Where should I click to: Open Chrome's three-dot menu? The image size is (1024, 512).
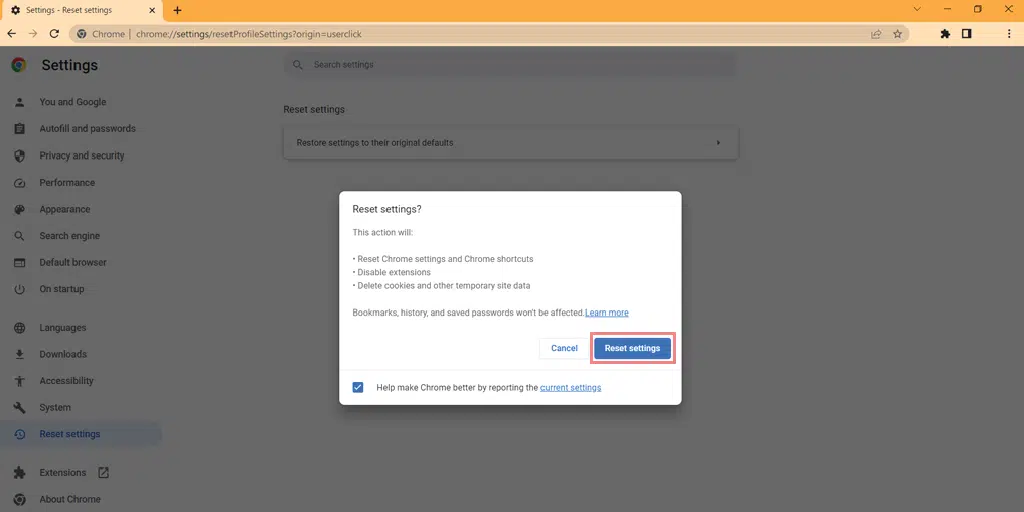(x=1009, y=33)
